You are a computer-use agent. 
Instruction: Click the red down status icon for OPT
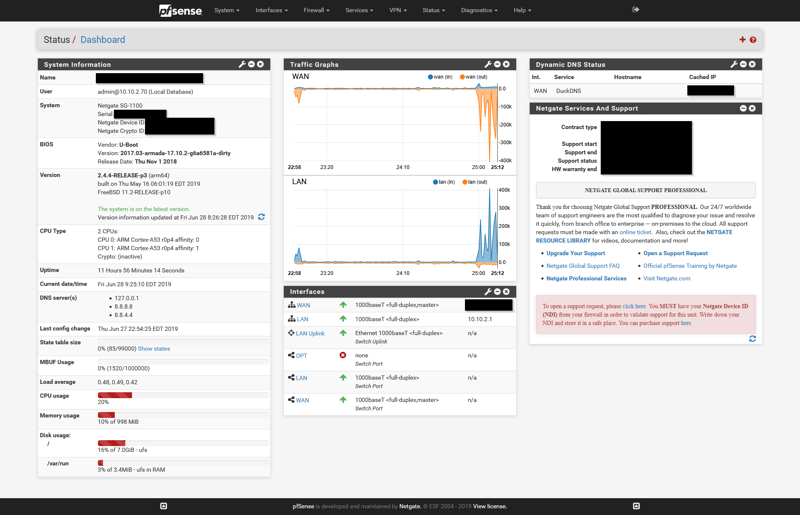pyautogui.click(x=343, y=355)
